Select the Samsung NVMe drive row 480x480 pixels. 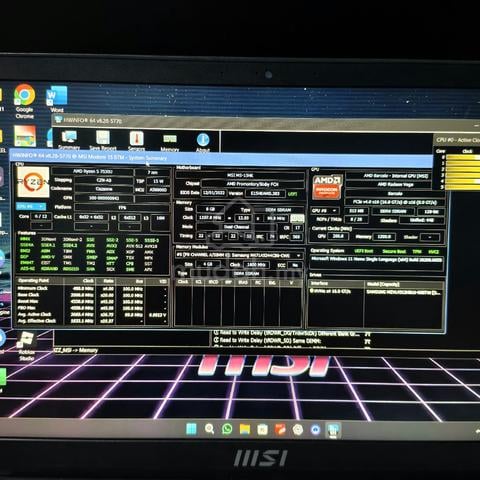pos(376,292)
